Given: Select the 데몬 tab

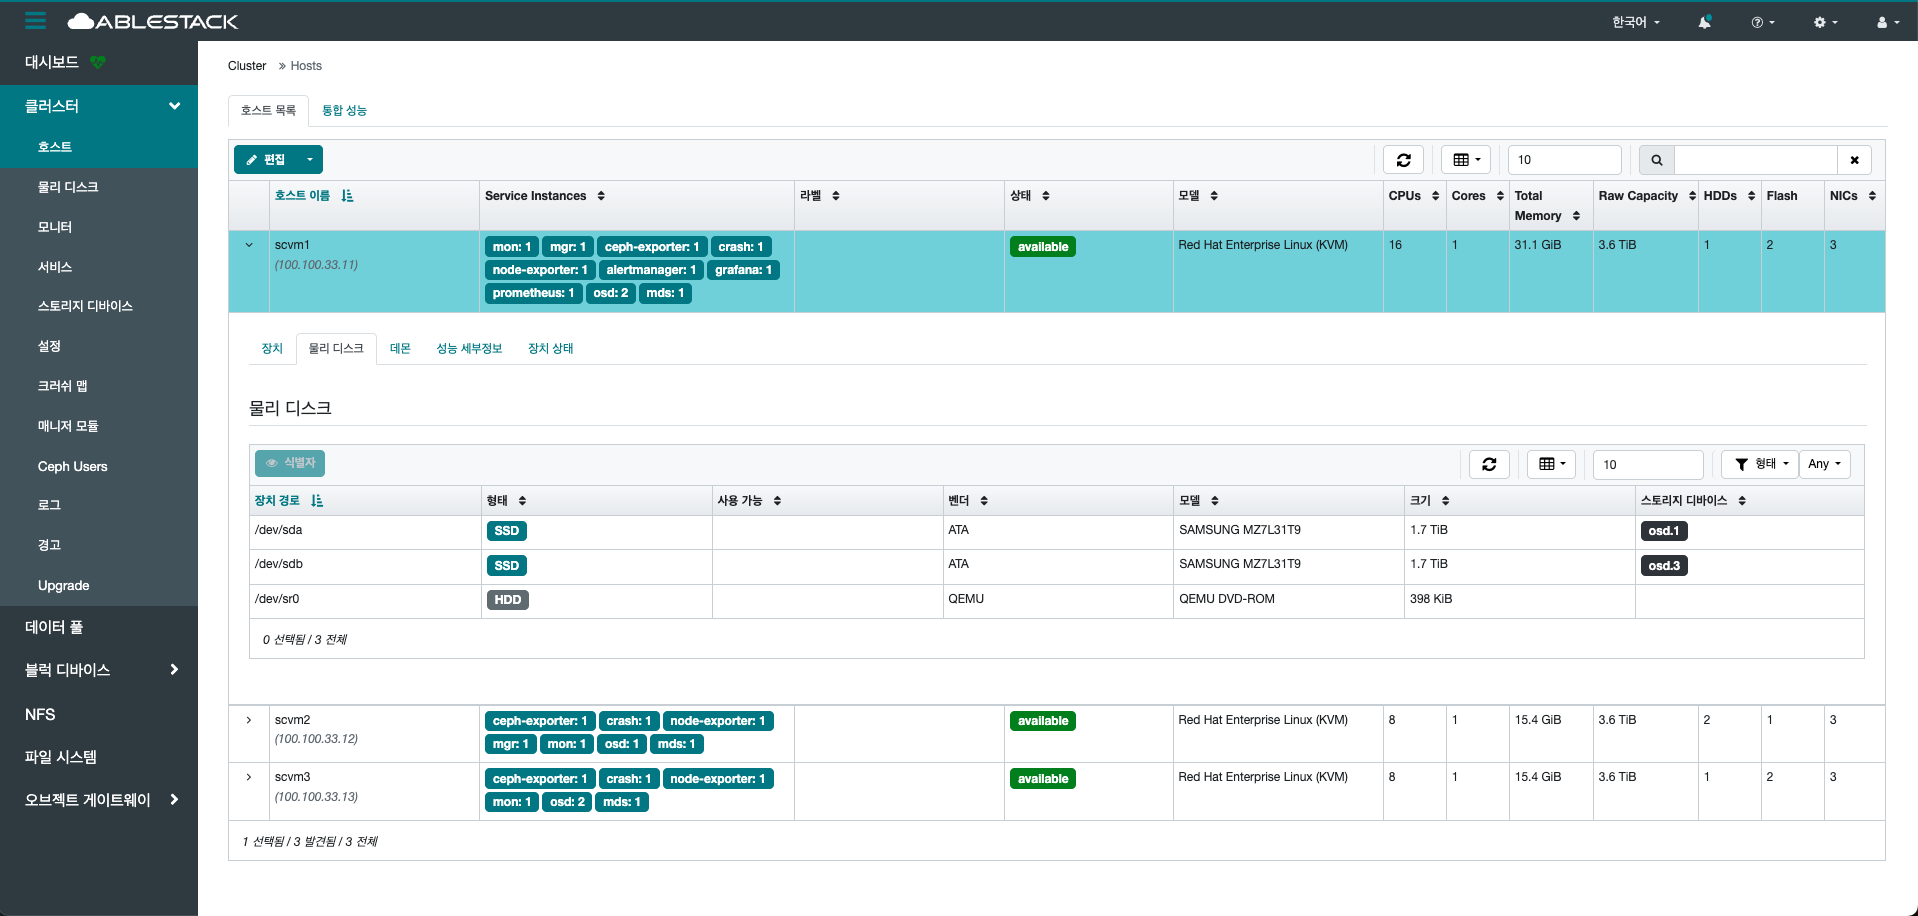Looking at the screenshot, I should click(x=400, y=348).
